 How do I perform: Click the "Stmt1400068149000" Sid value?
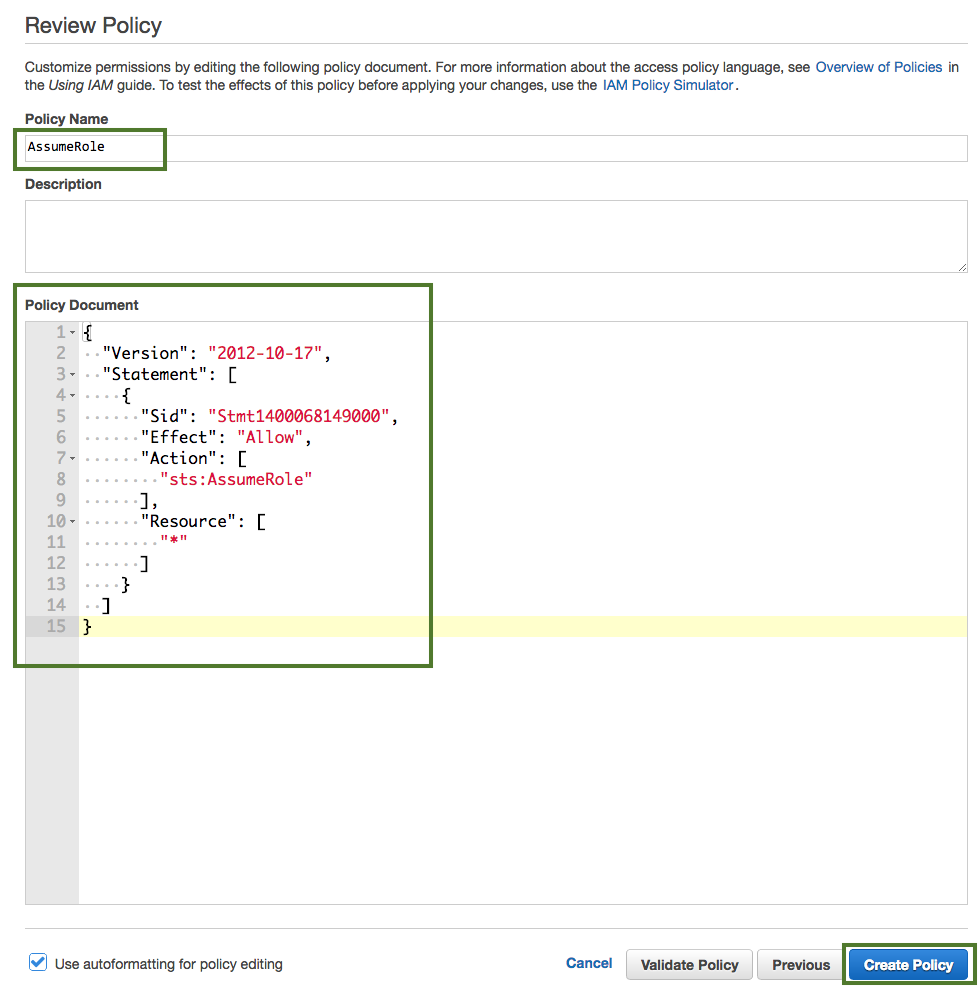click(x=299, y=416)
